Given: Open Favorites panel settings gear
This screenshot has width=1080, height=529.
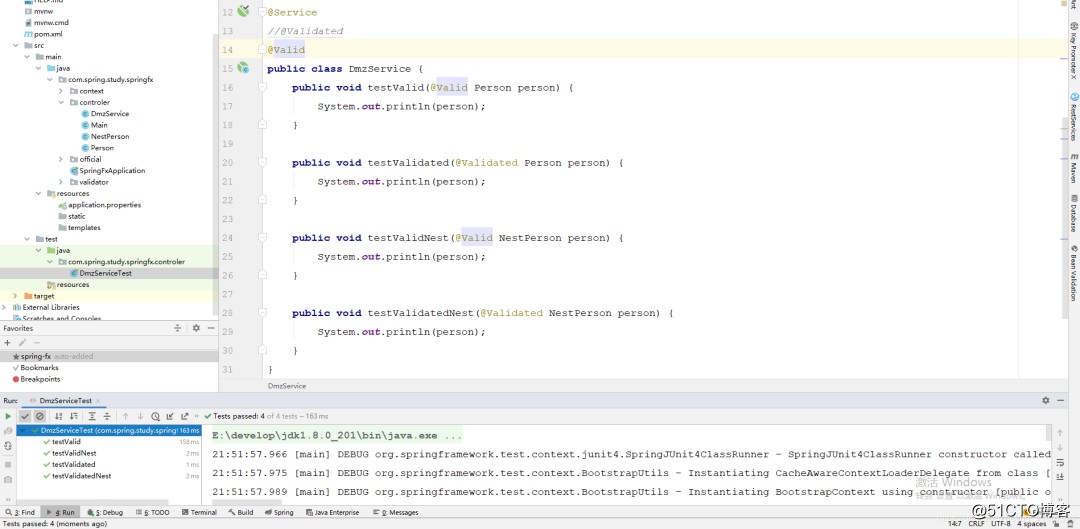Looking at the screenshot, I should (196, 329).
